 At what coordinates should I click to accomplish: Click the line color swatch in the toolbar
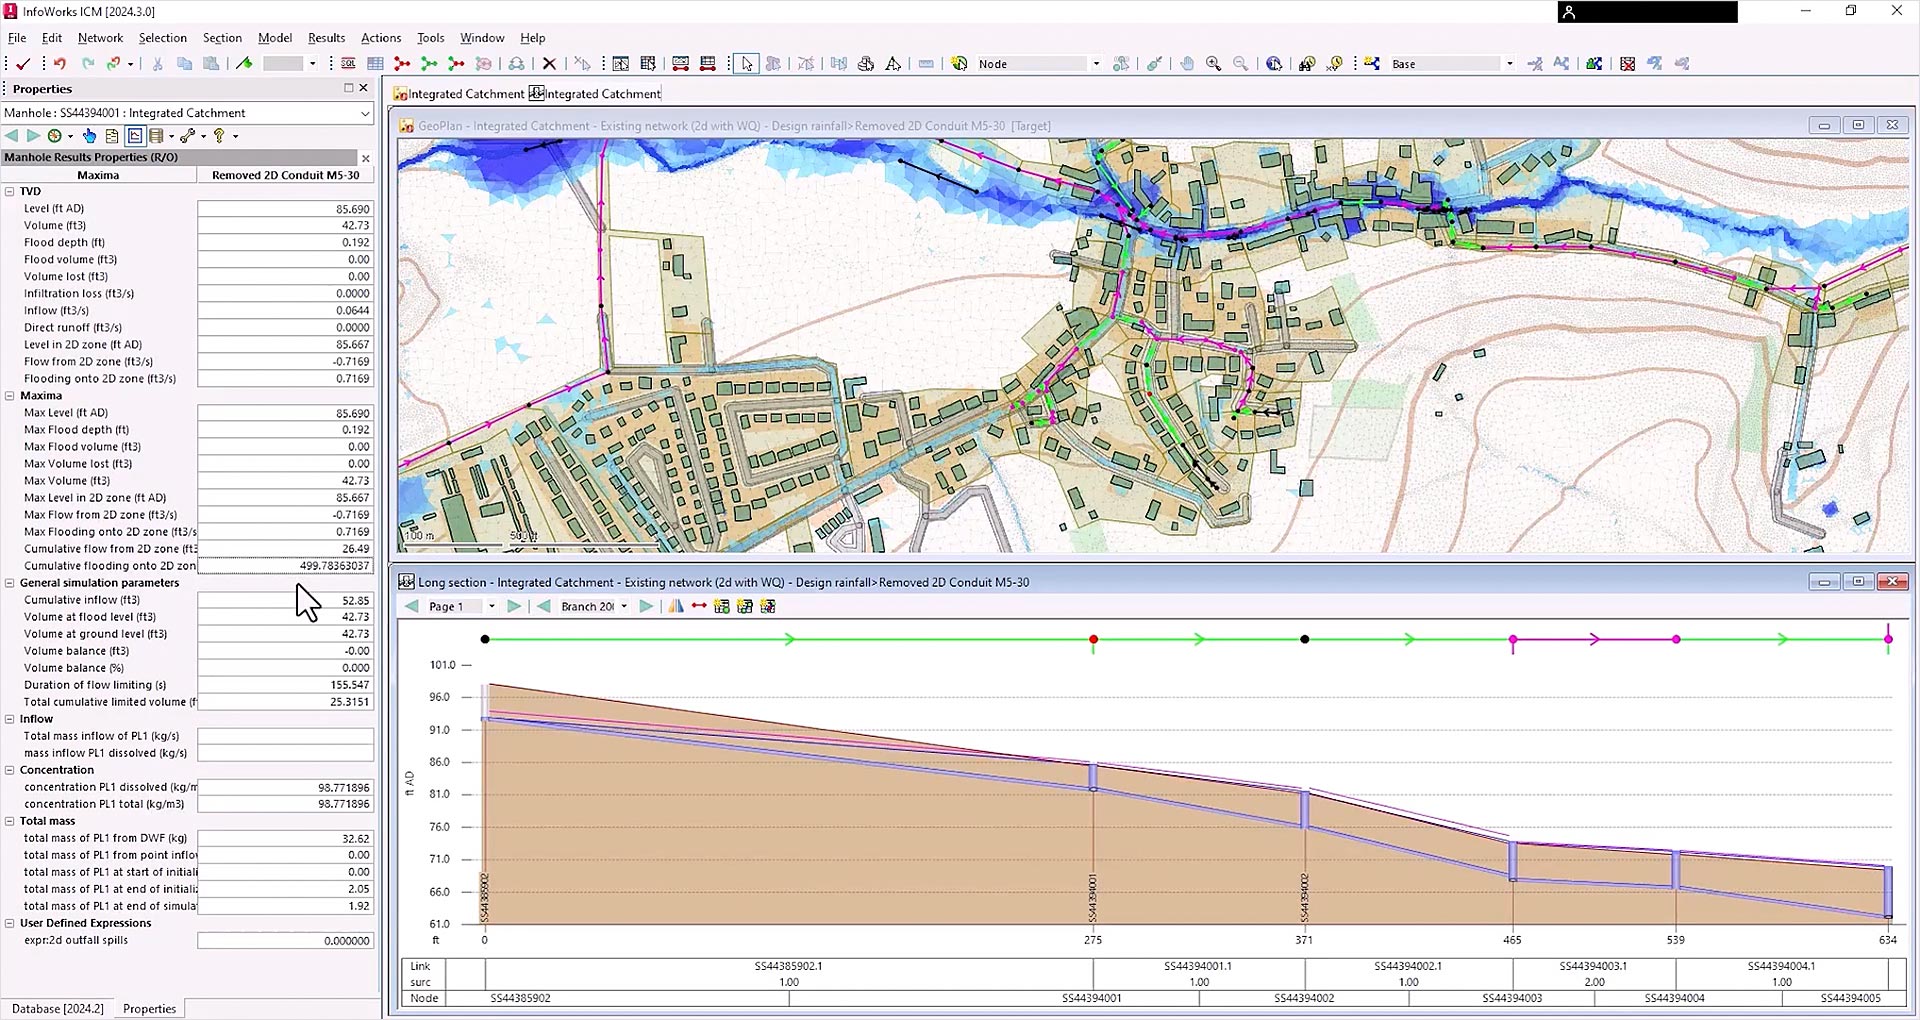[285, 63]
